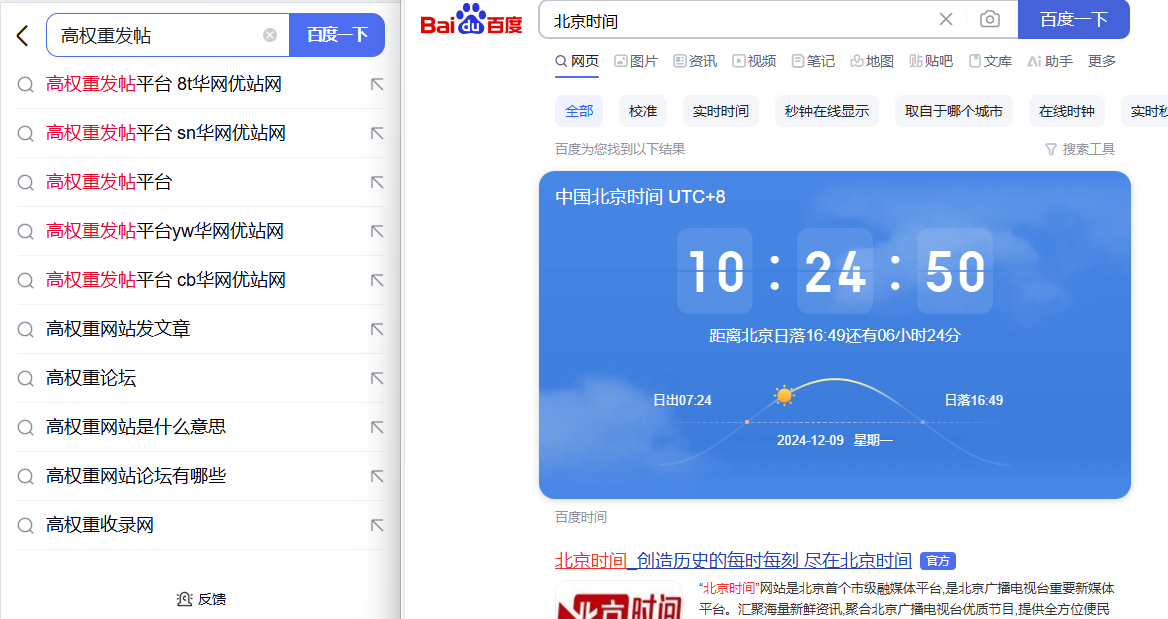Select the 在线时钟 filter chip
The width and height of the screenshot is (1168, 619).
click(x=1066, y=111)
